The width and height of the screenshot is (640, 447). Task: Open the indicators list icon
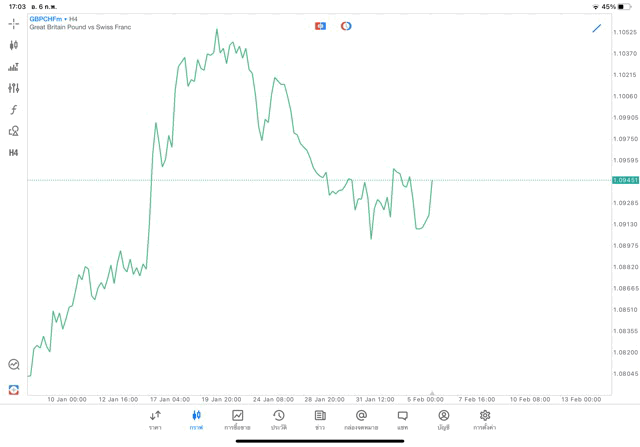pos(14,67)
